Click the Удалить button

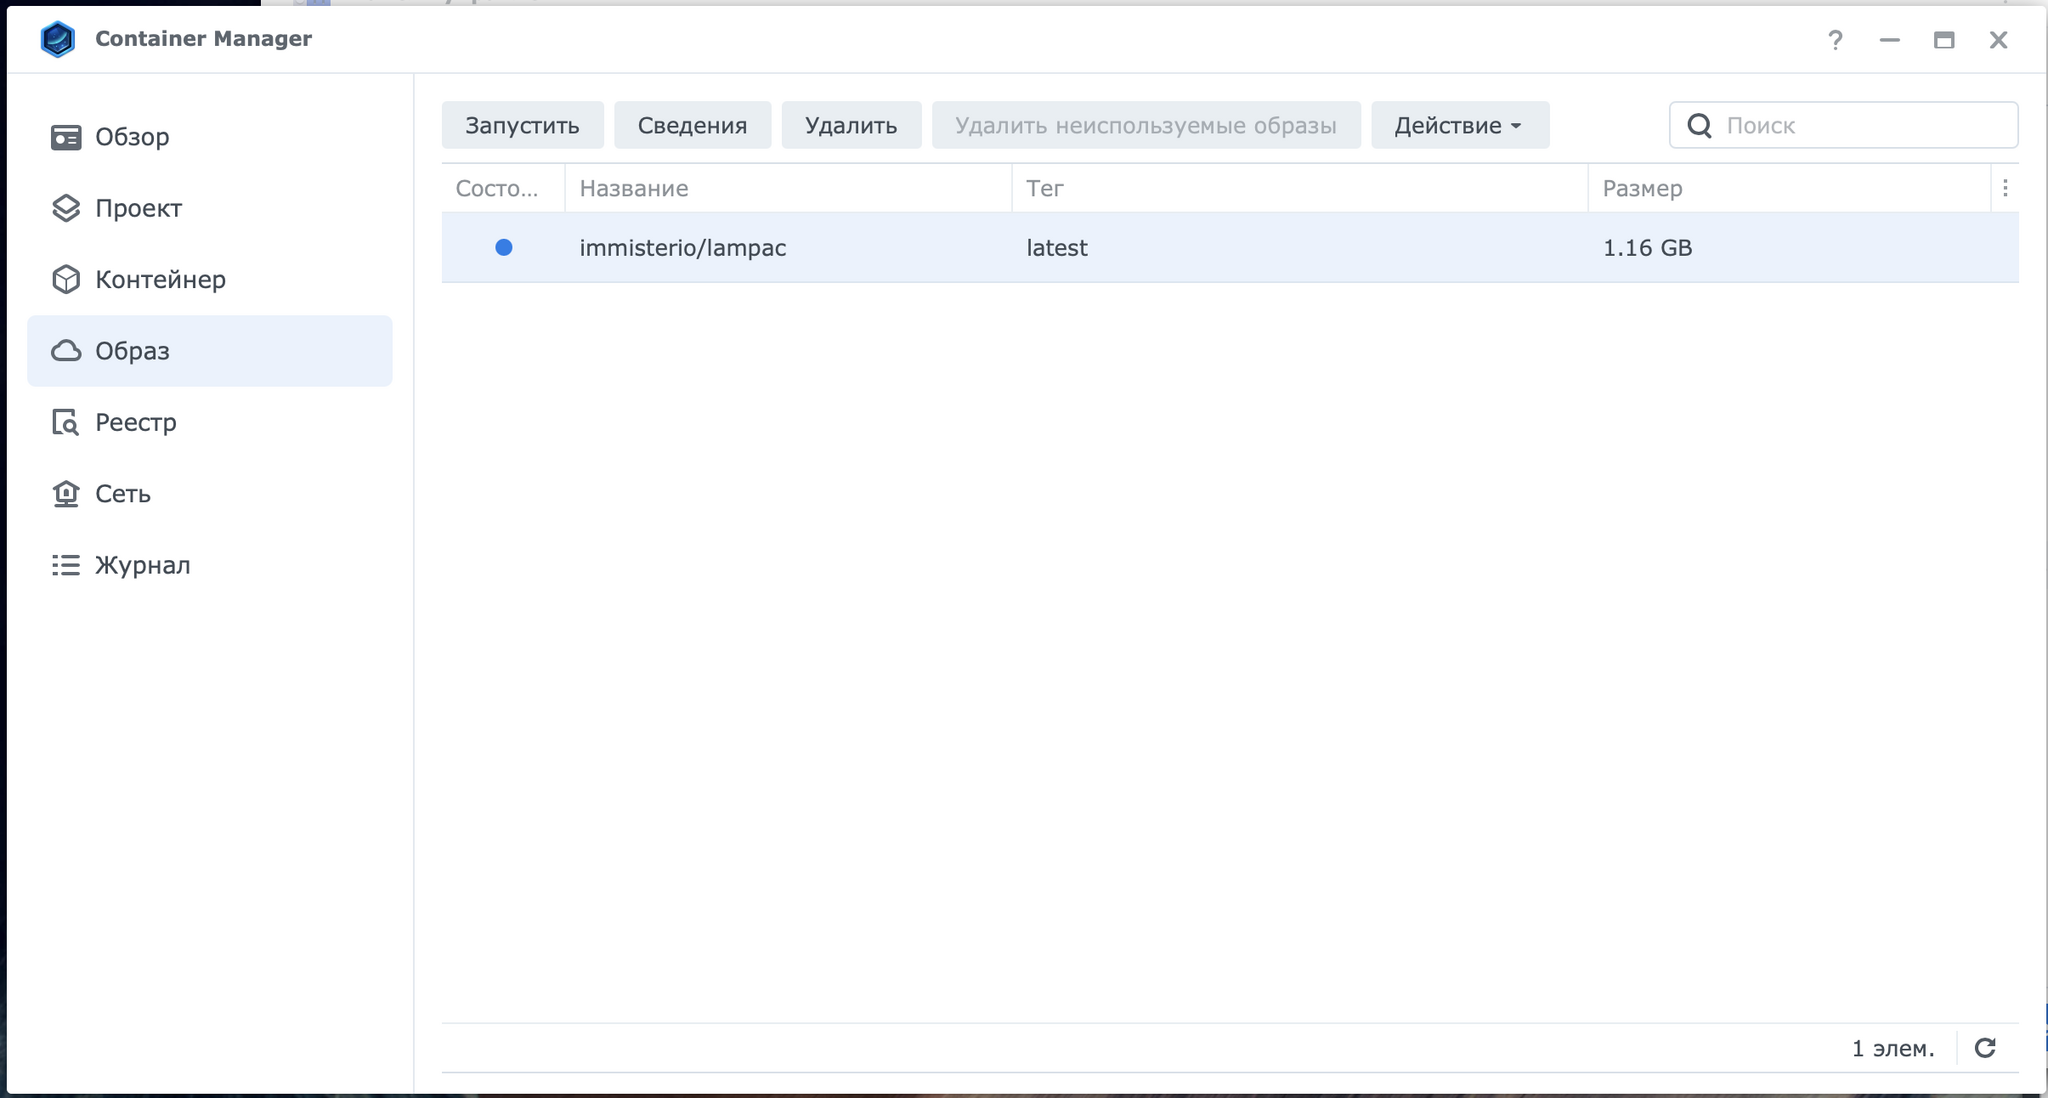[850, 125]
